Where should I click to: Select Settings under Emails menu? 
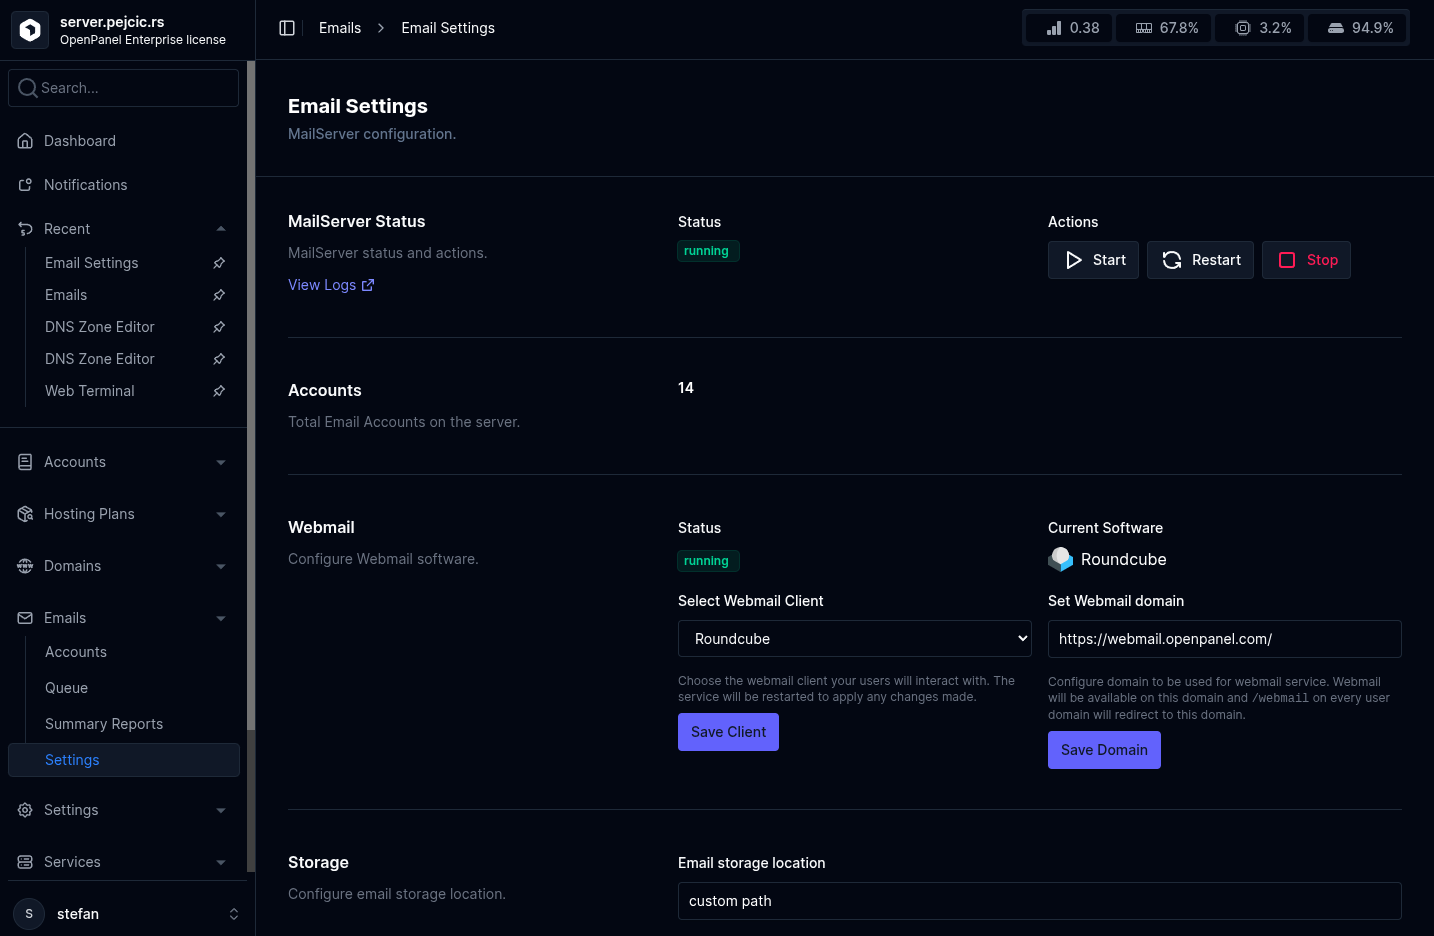[x=124, y=760]
